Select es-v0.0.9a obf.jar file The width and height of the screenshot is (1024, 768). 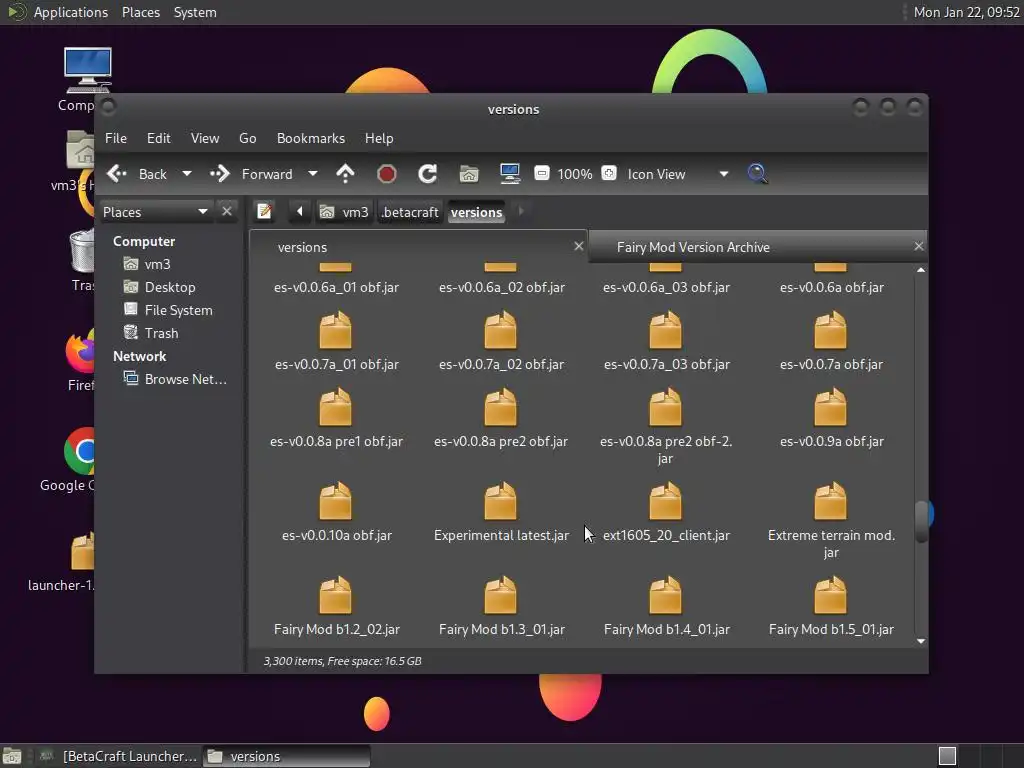pos(831,419)
